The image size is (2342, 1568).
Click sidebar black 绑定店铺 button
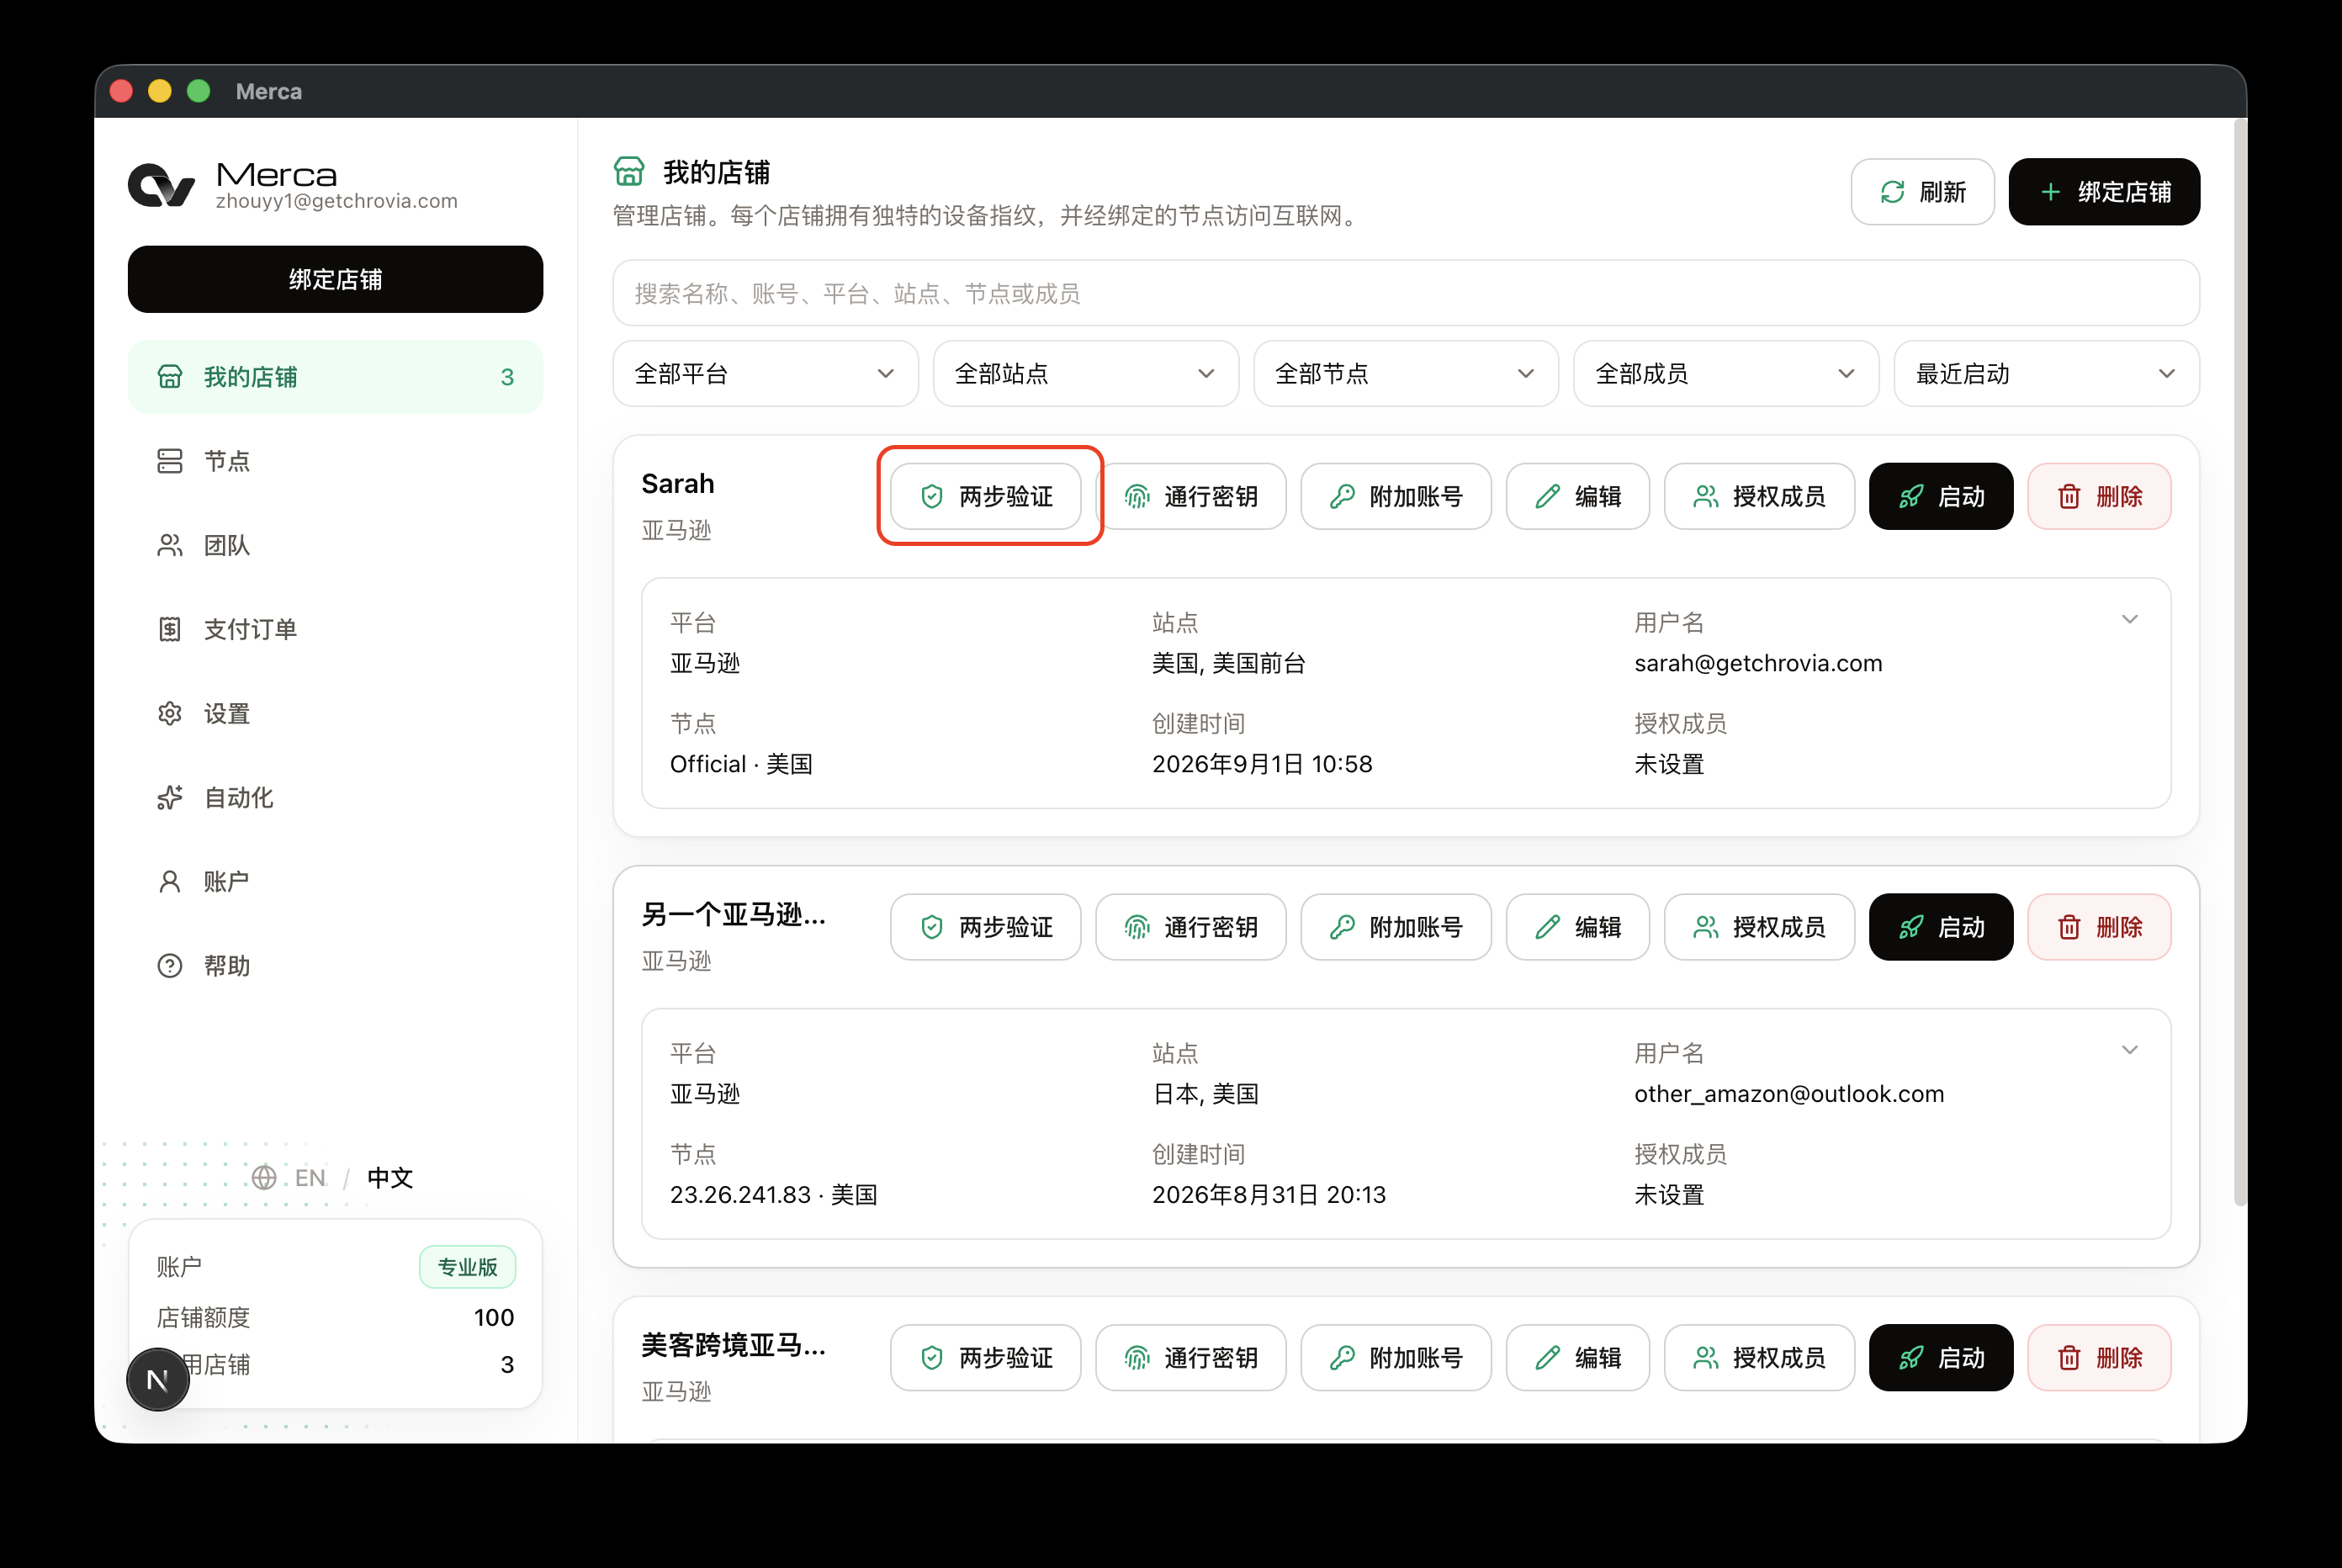click(x=335, y=279)
